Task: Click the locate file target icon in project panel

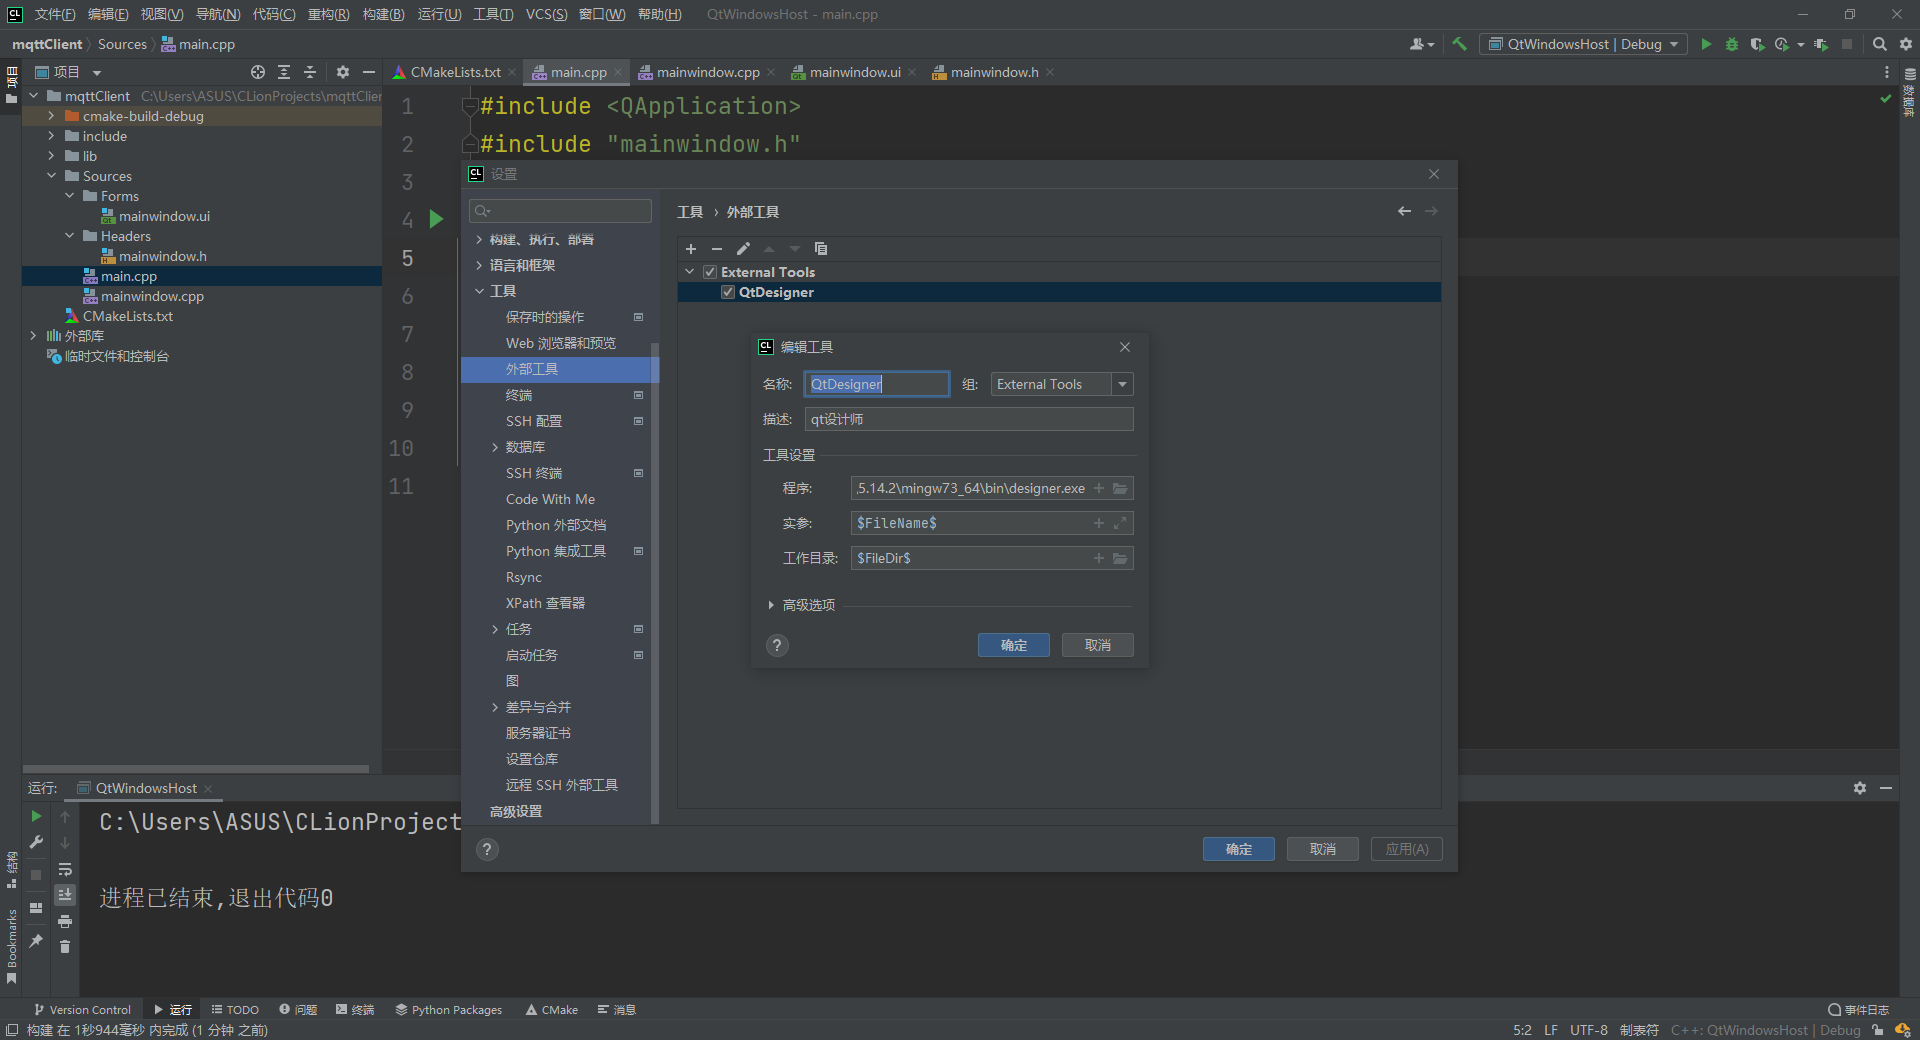Action: [x=258, y=72]
